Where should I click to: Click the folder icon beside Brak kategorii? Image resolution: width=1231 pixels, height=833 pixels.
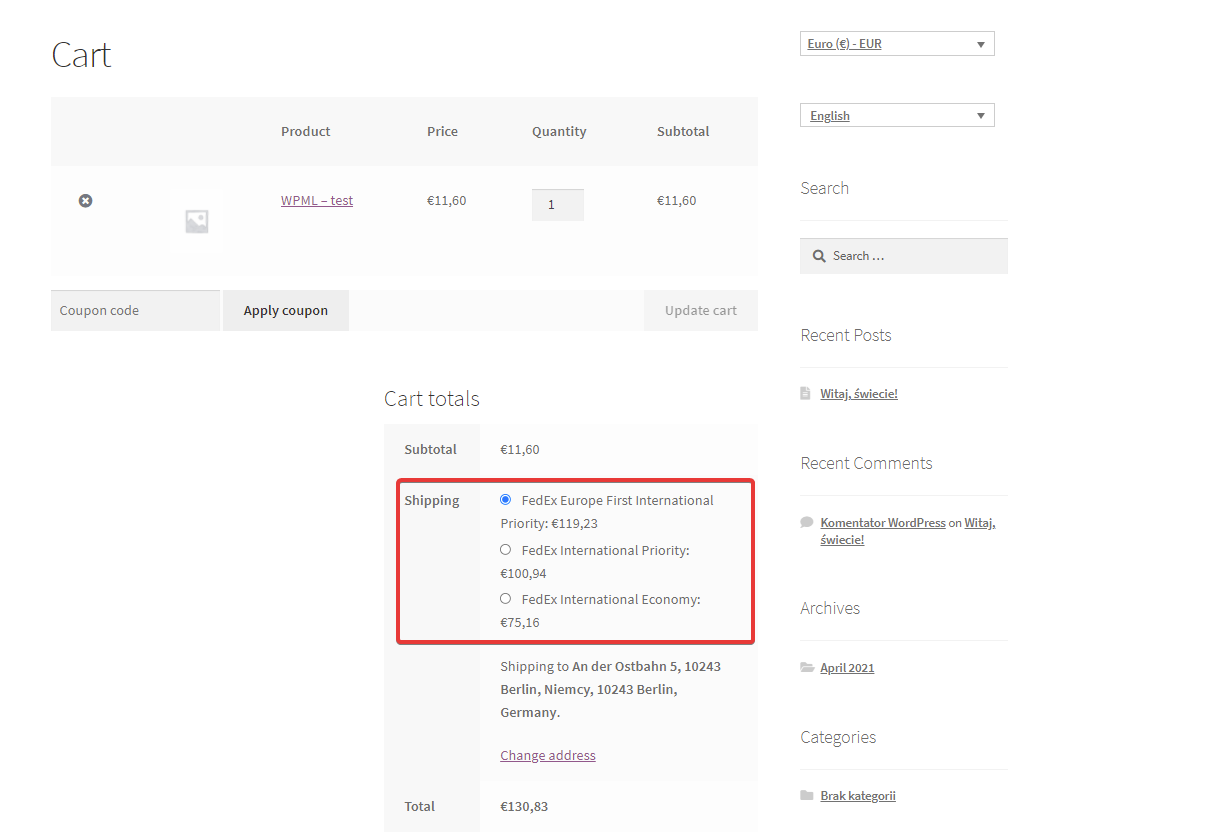pyautogui.click(x=807, y=795)
